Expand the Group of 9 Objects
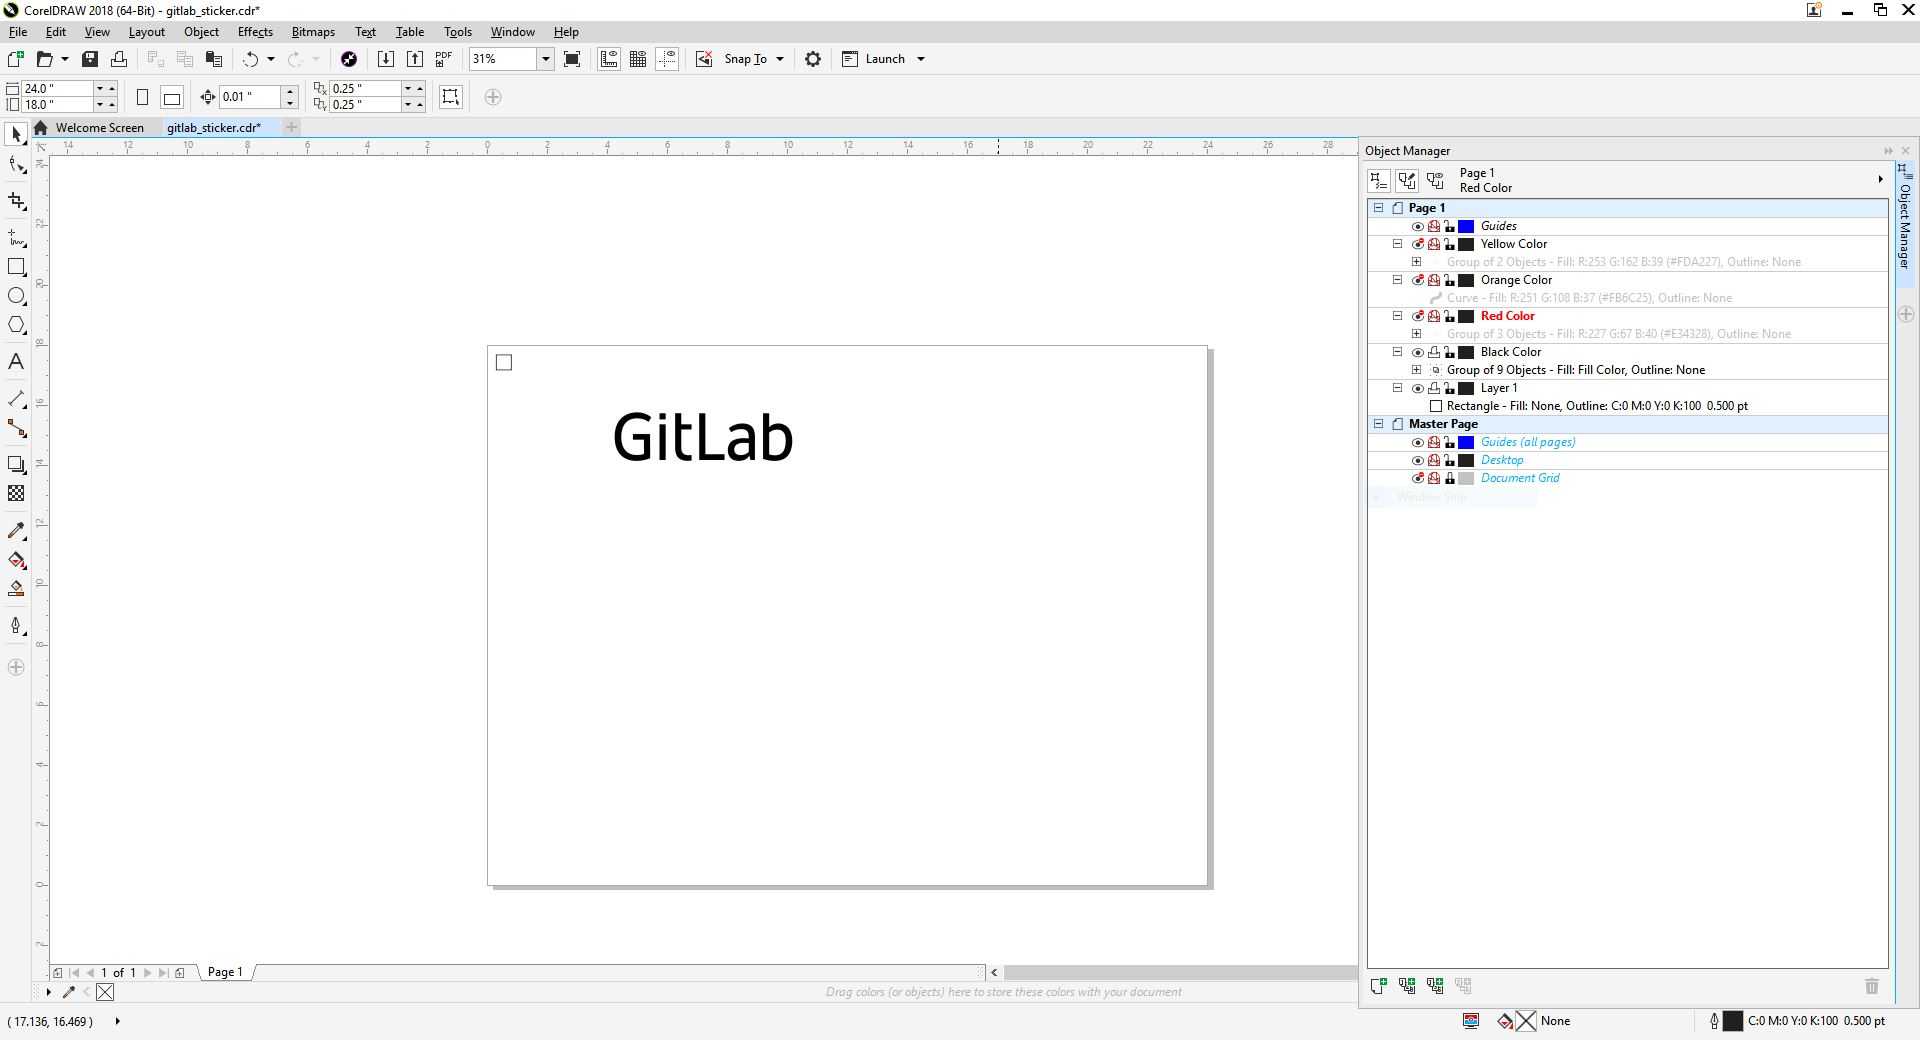 [x=1416, y=370]
